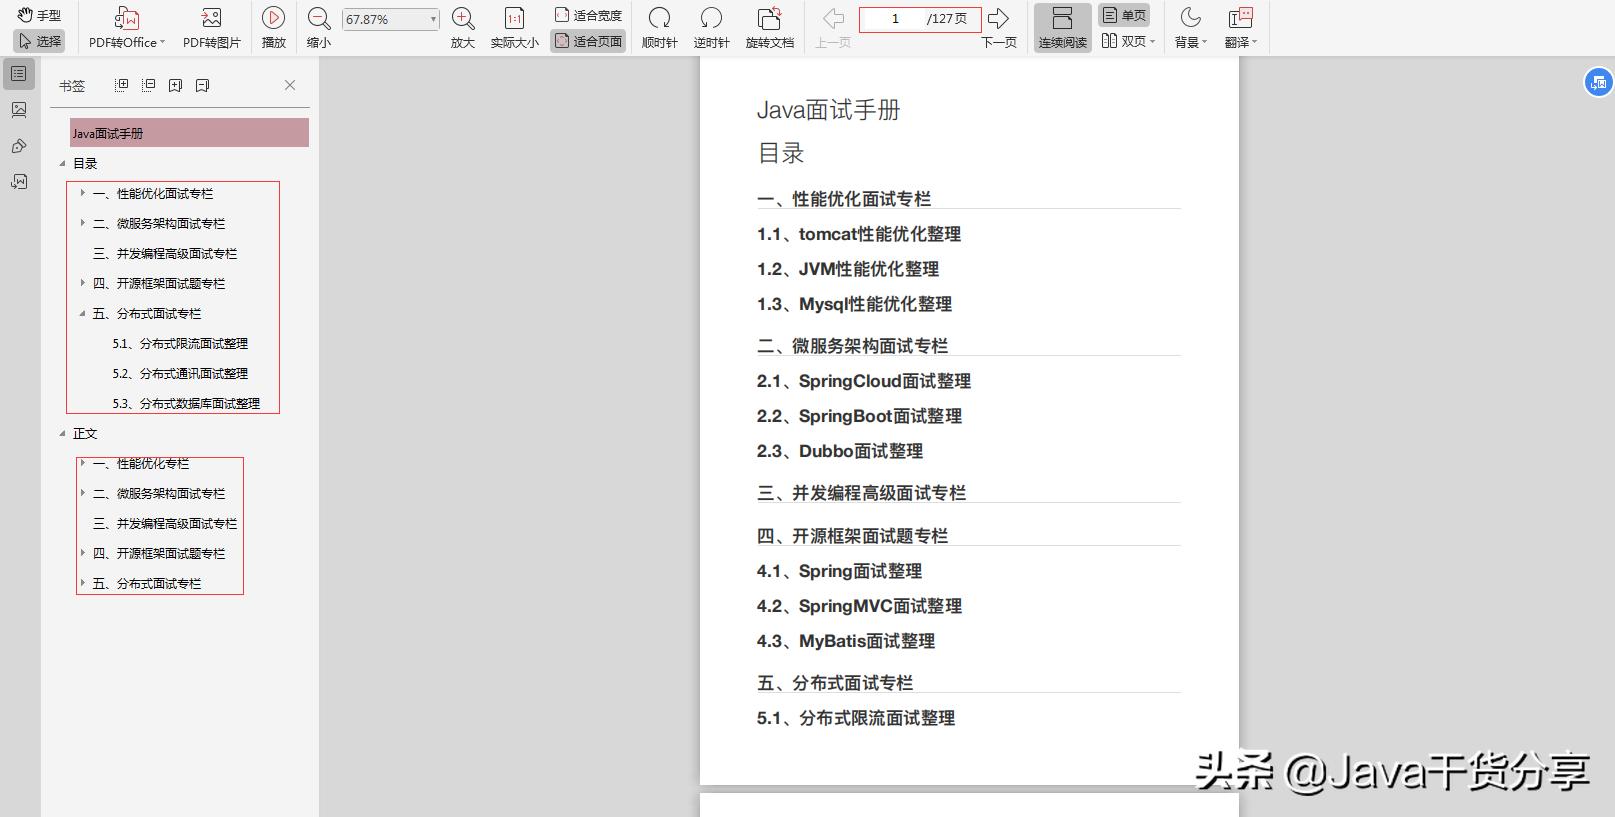This screenshot has width=1615, height=817.
Task: Start 播放 slideshow mode
Action: tap(273, 28)
